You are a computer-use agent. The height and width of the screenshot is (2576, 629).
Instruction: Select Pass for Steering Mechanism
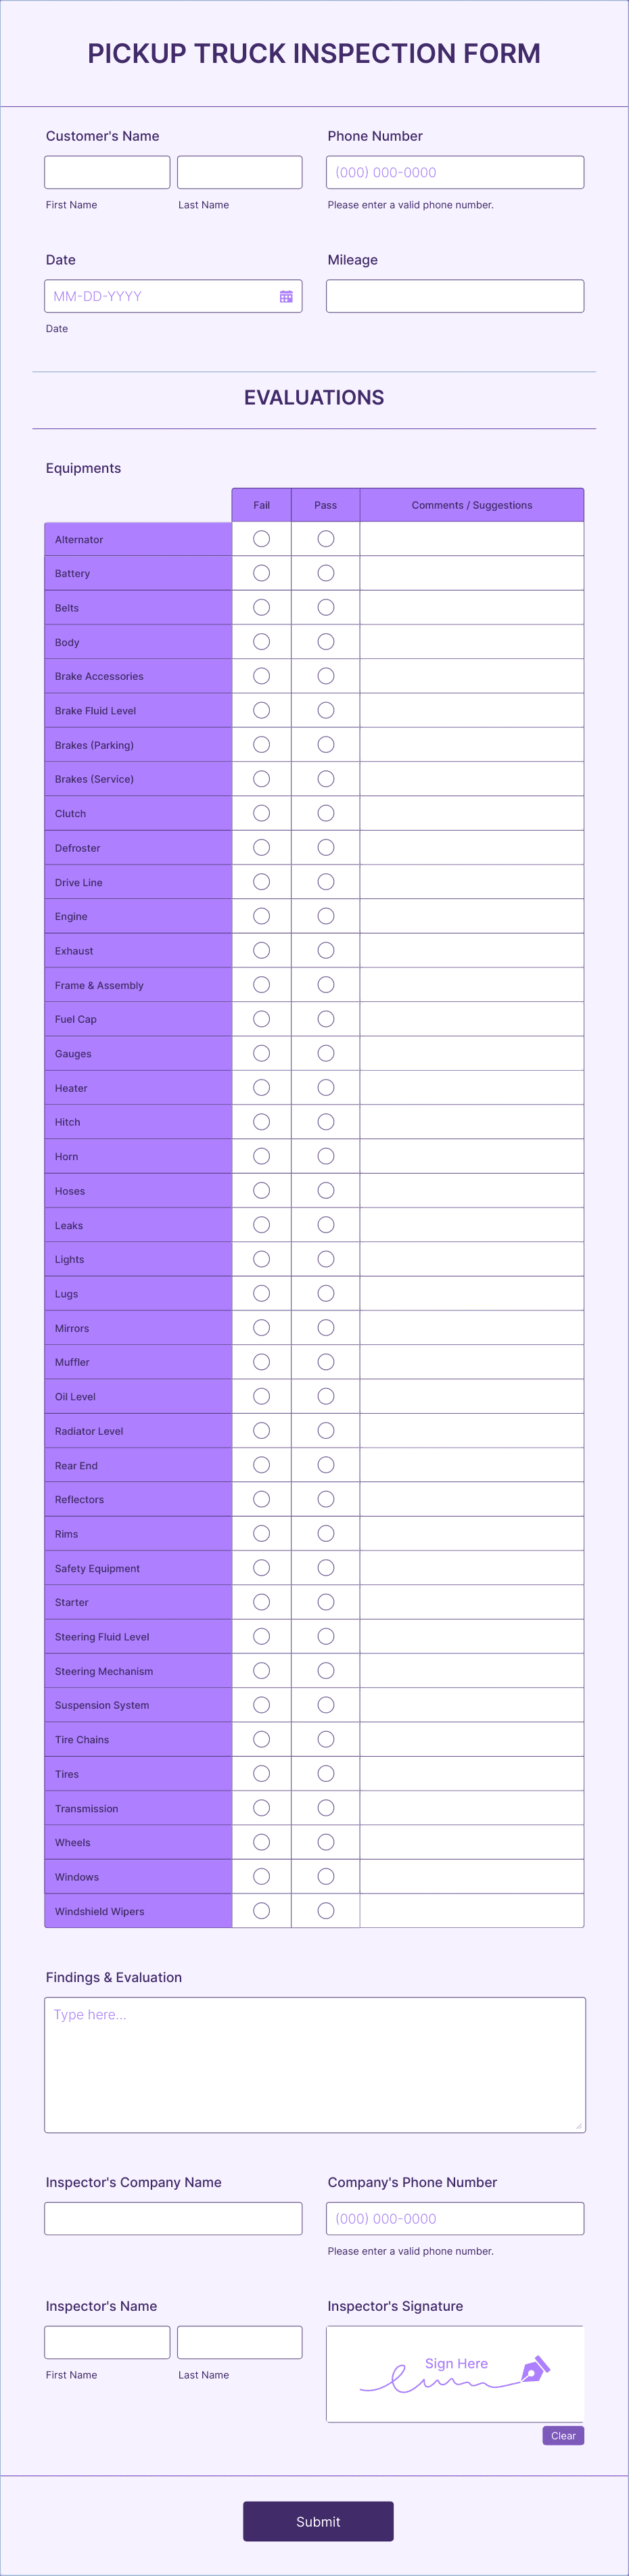click(x=326, y=1670)
